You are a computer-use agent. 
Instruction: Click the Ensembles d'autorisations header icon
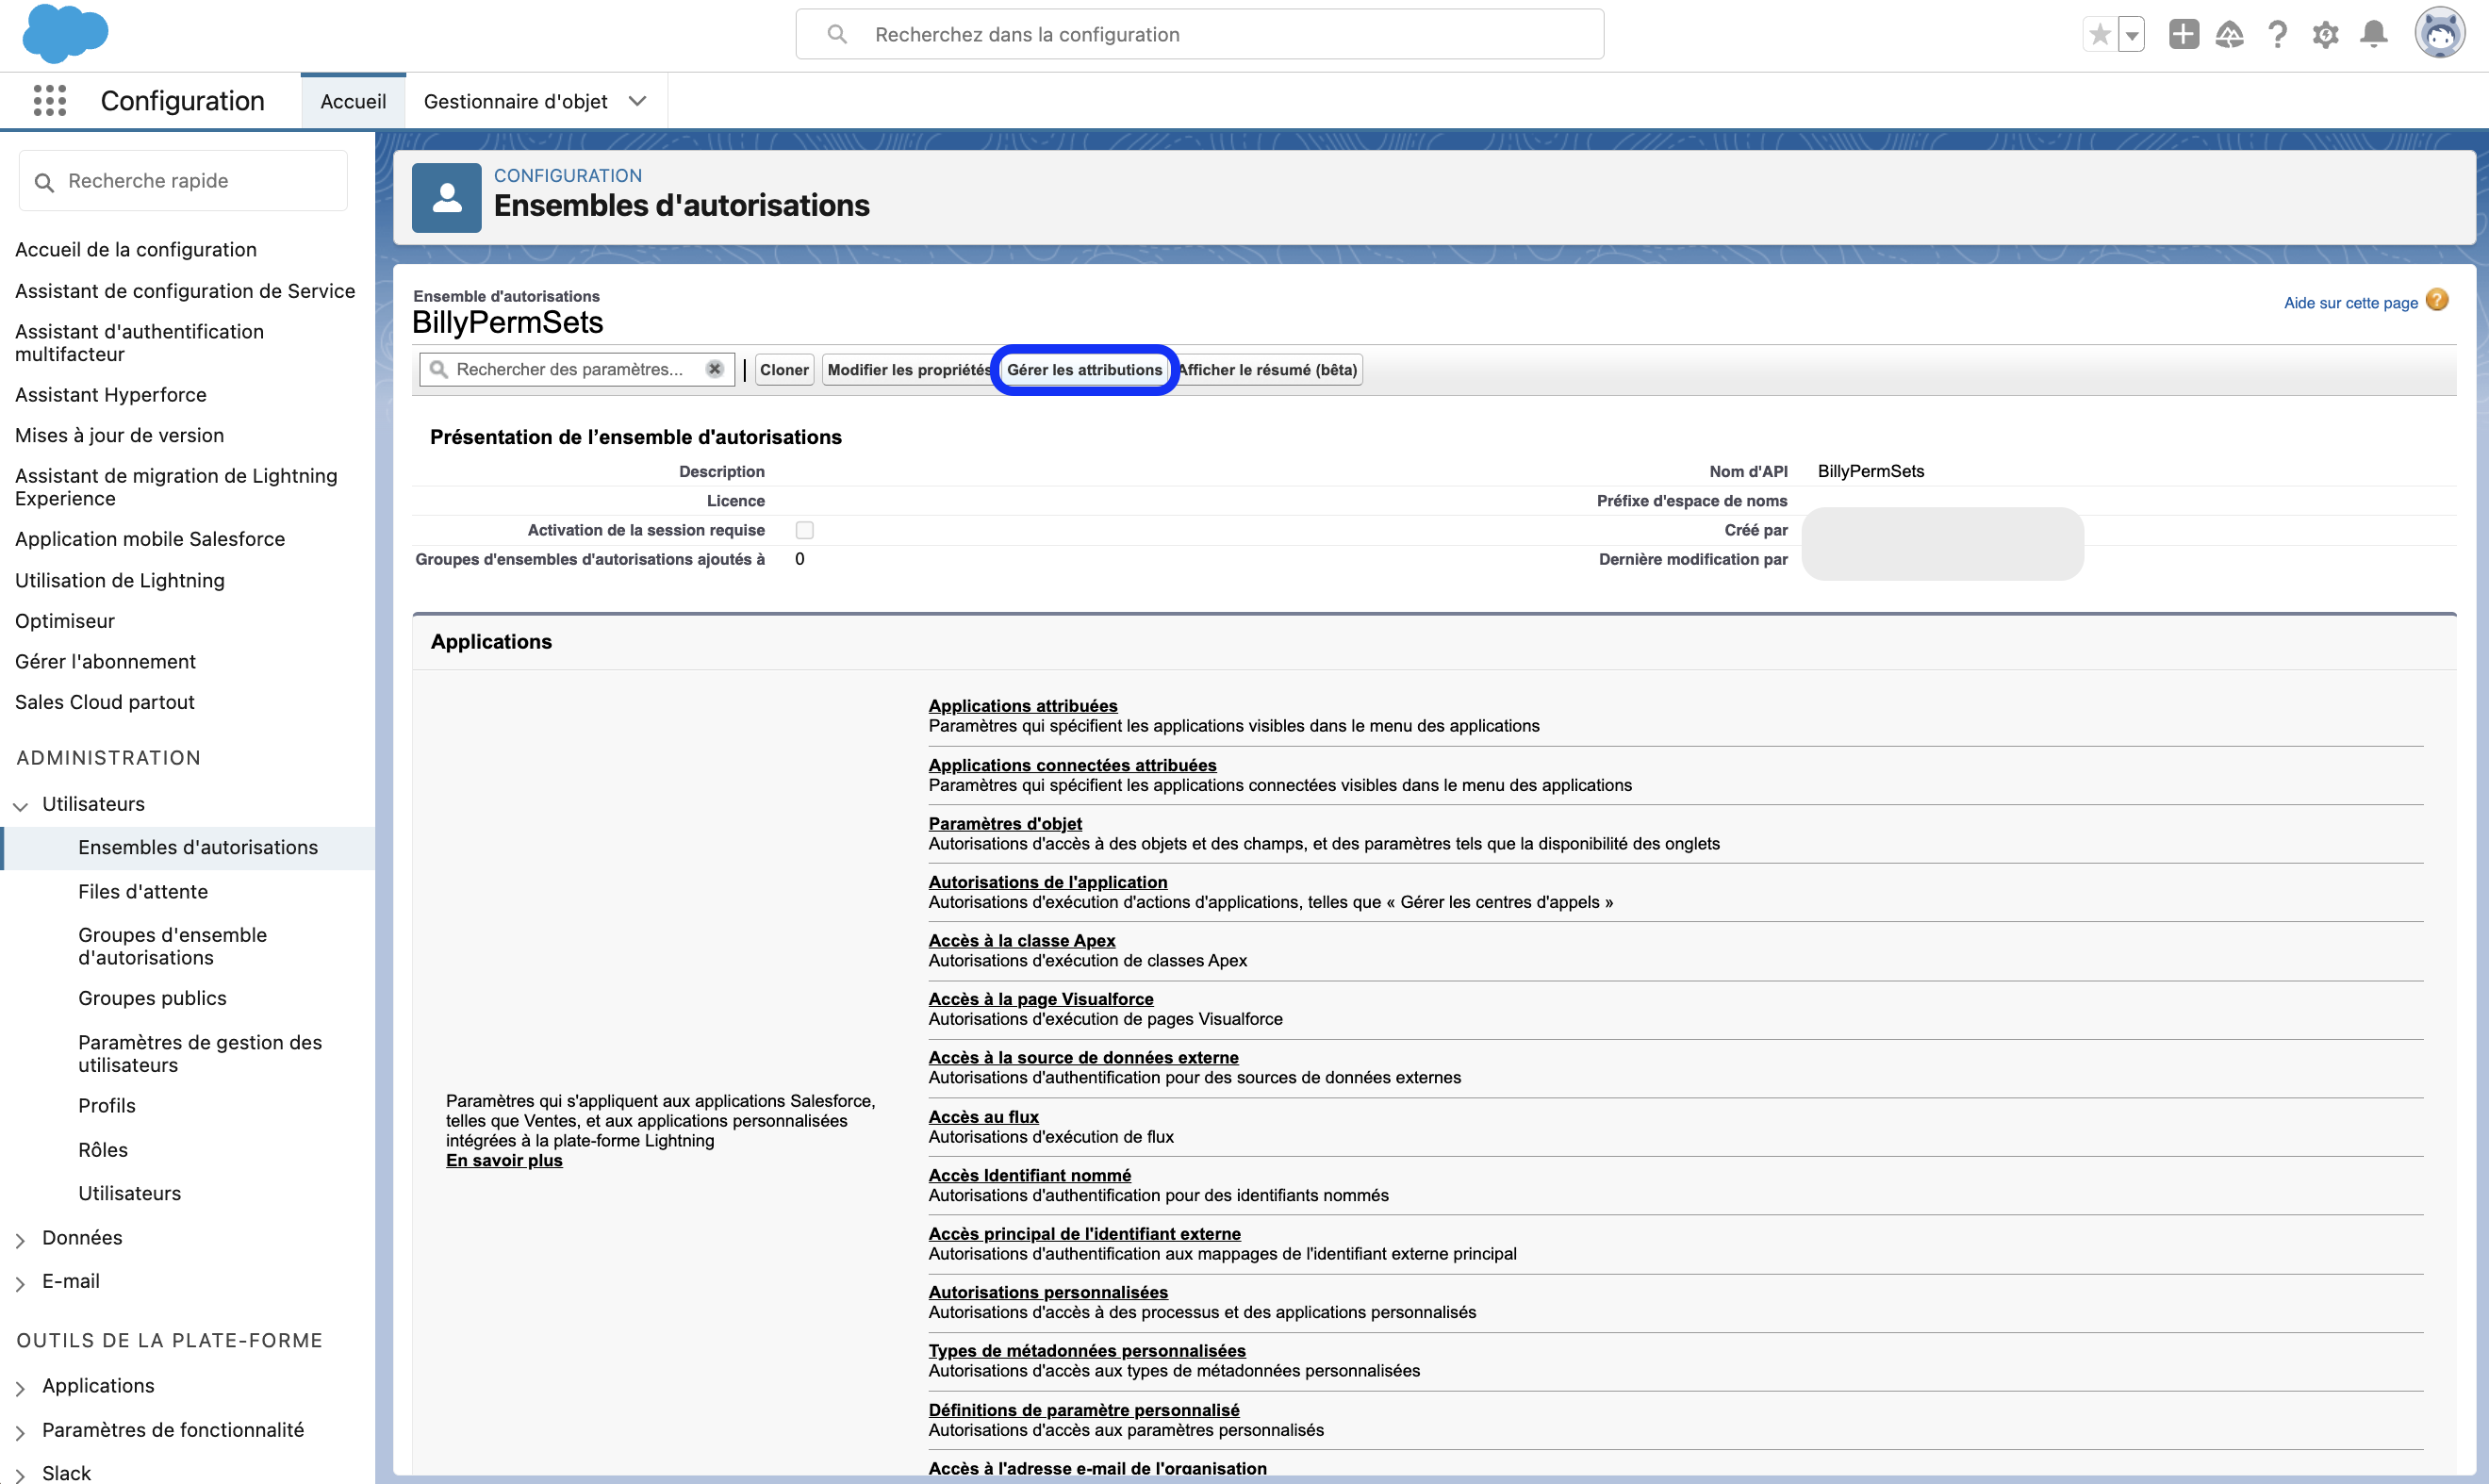click(447, 198)
